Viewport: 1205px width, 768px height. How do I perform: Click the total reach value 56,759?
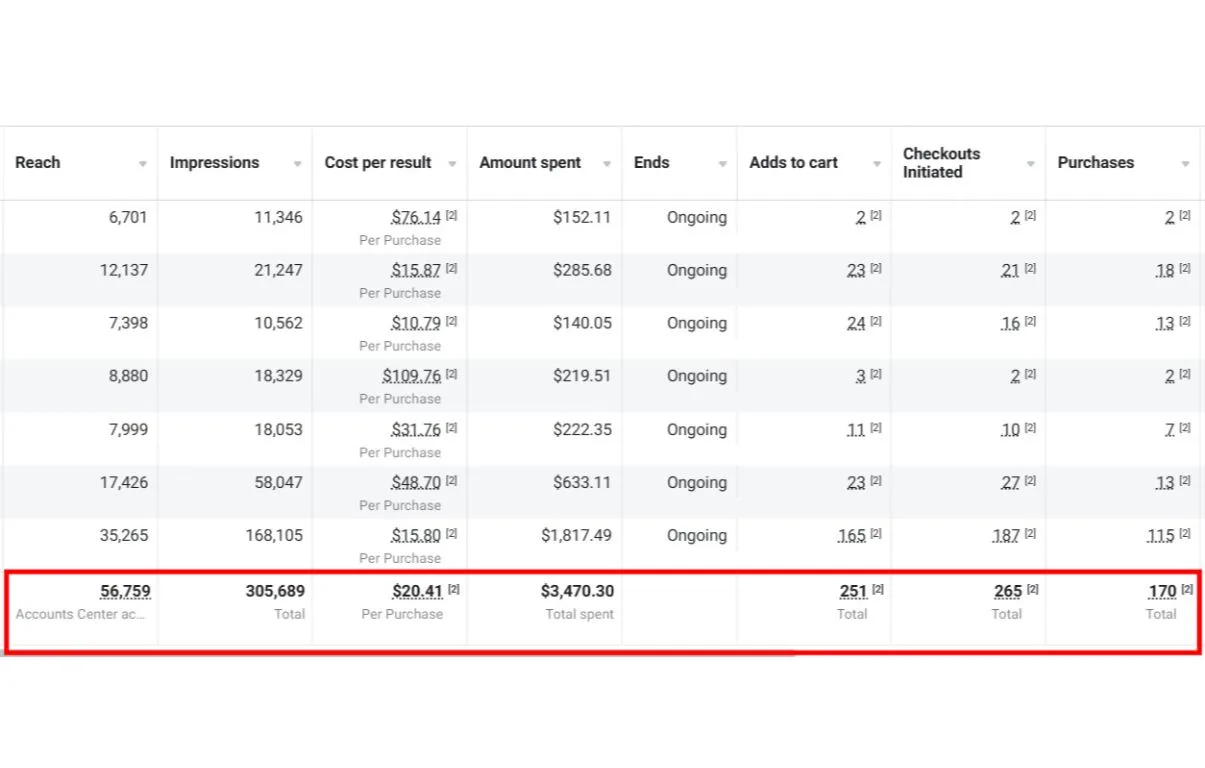(x=125, y=591)
